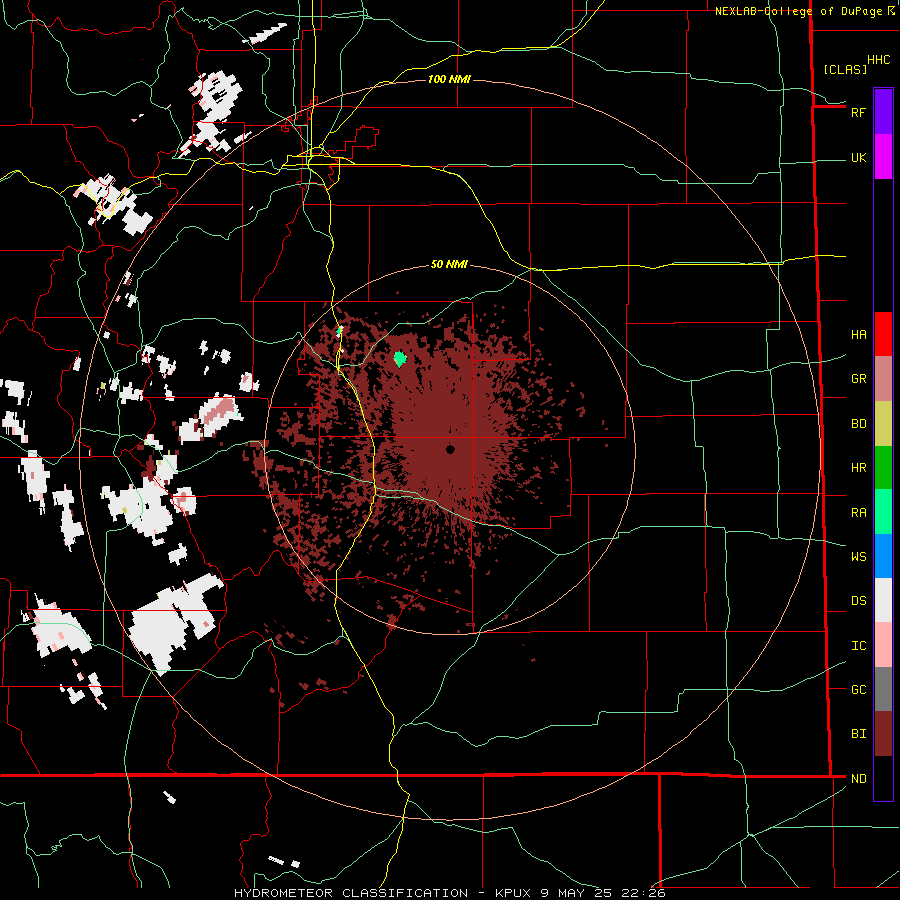Click the 'HYDROMETEOR CLASSIFICATION - KPUX' caption
Screen dimensions: 900x900
[x=382, y=893]
